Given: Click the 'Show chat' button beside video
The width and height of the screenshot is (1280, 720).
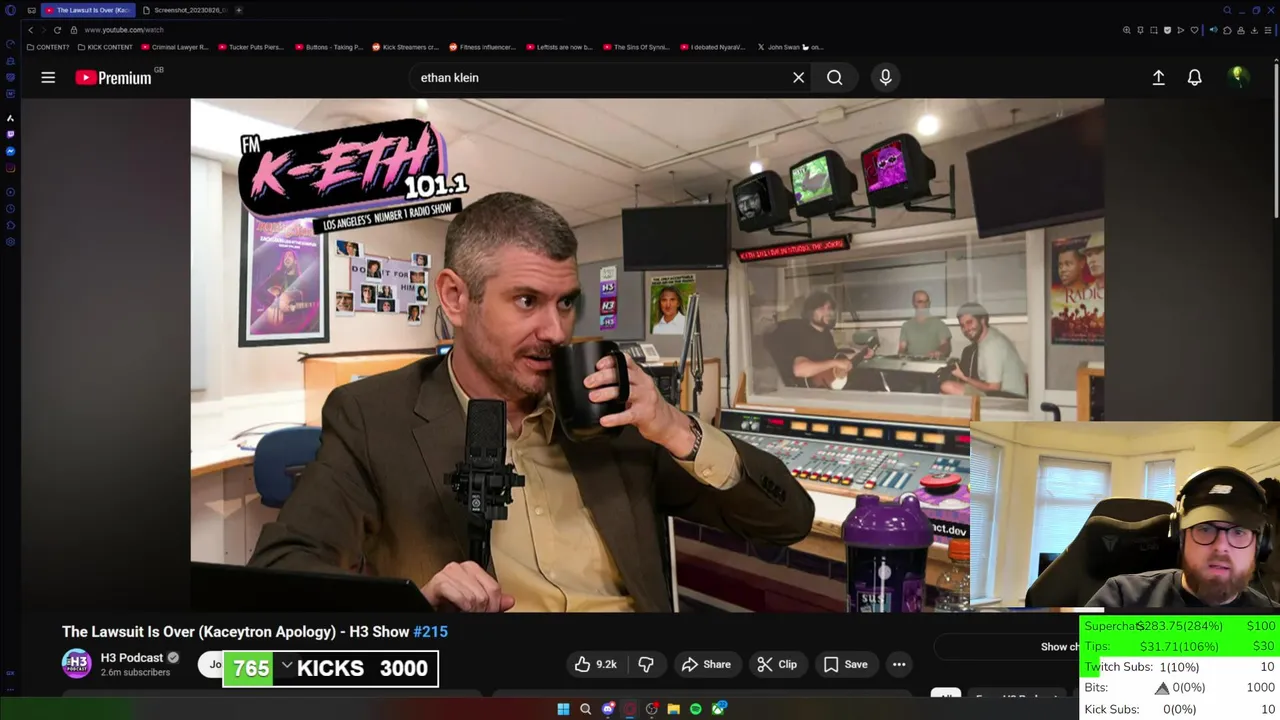Looking at the screenshot, I should pyautogui.click(x=1060, y=647).
